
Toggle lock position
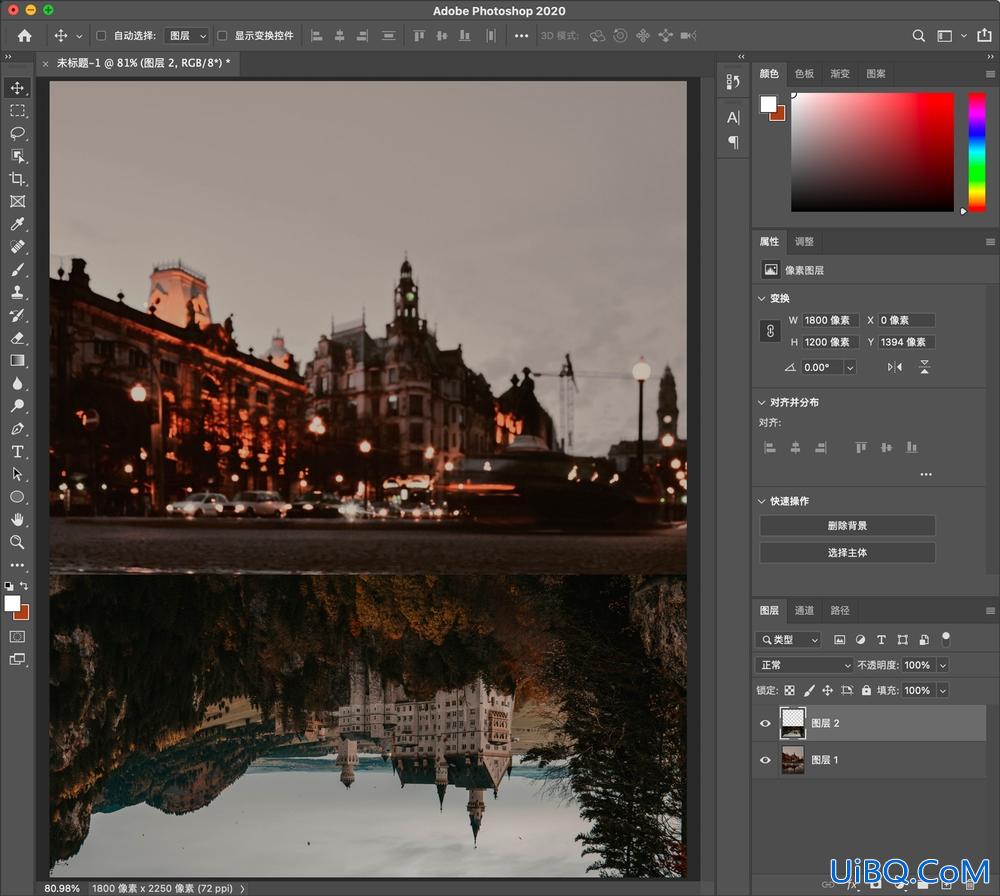(x=827, y=691)
